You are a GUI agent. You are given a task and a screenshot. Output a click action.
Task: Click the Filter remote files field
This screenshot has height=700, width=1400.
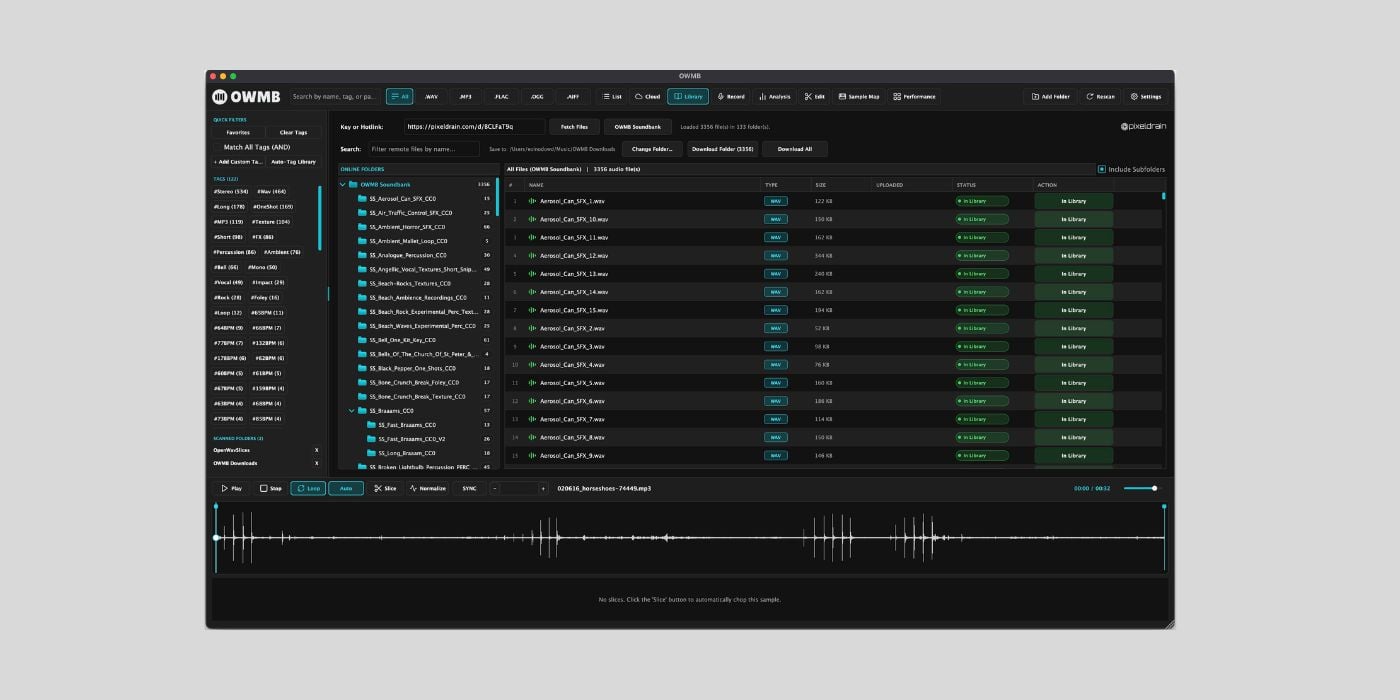coord(424,149)
